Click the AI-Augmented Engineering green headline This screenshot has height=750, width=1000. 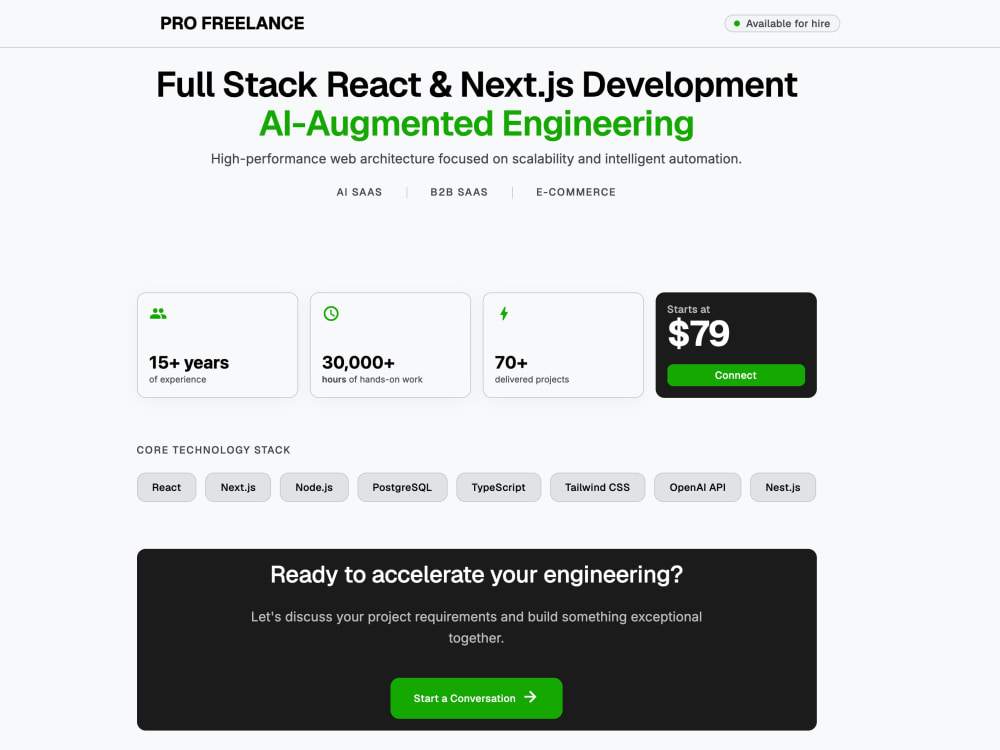point(476,123)
